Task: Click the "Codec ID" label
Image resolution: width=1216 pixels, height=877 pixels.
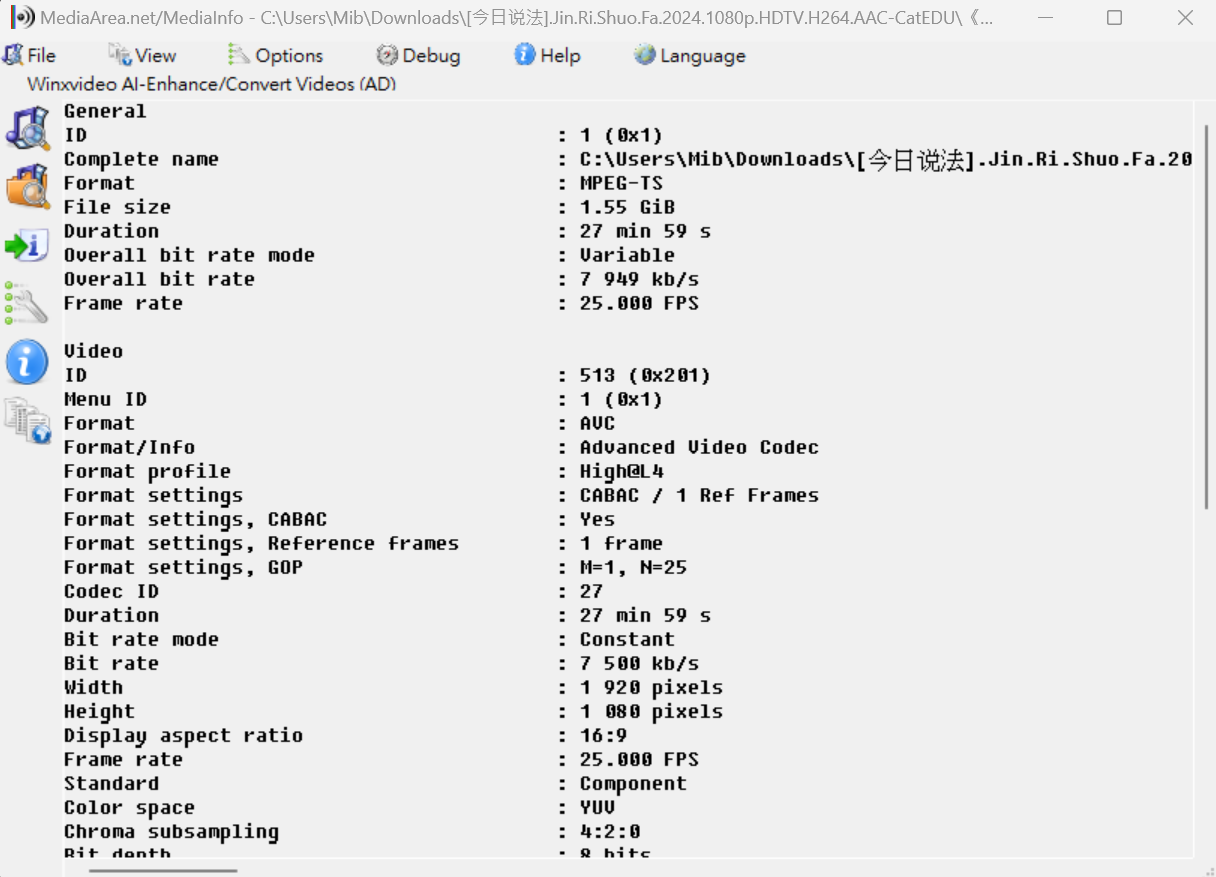Action: [111, 591]
